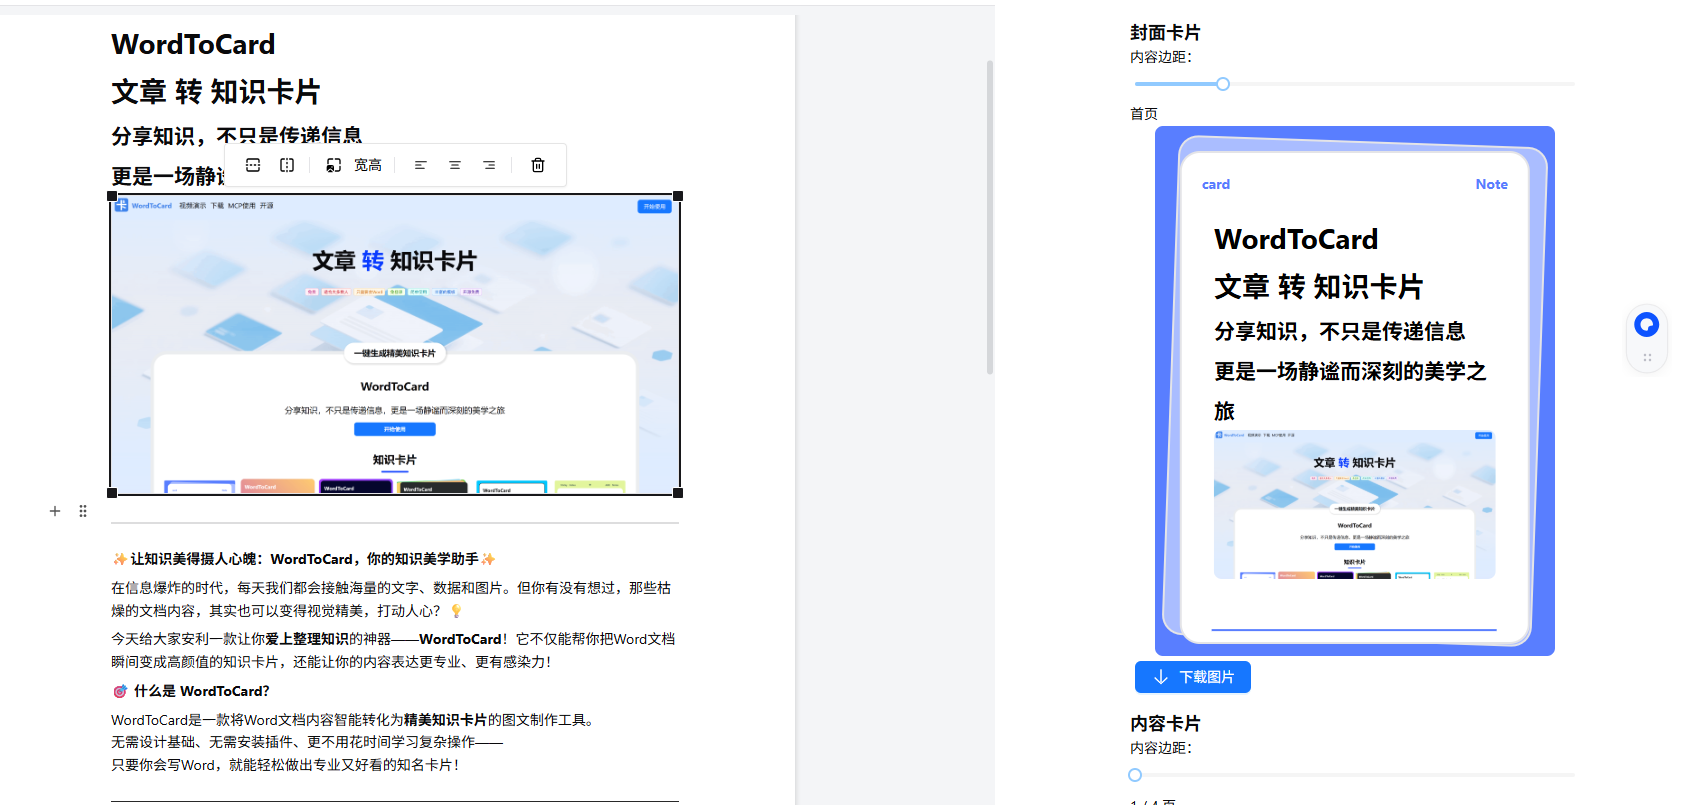Click the paragraph starting 在信息爆炸的时代
The width and height of the screenshot is (1690, 805).
(x=391, y=599)
